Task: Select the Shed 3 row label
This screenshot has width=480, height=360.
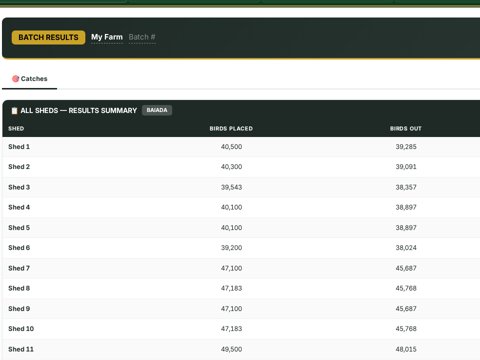Action: point(19,187)
